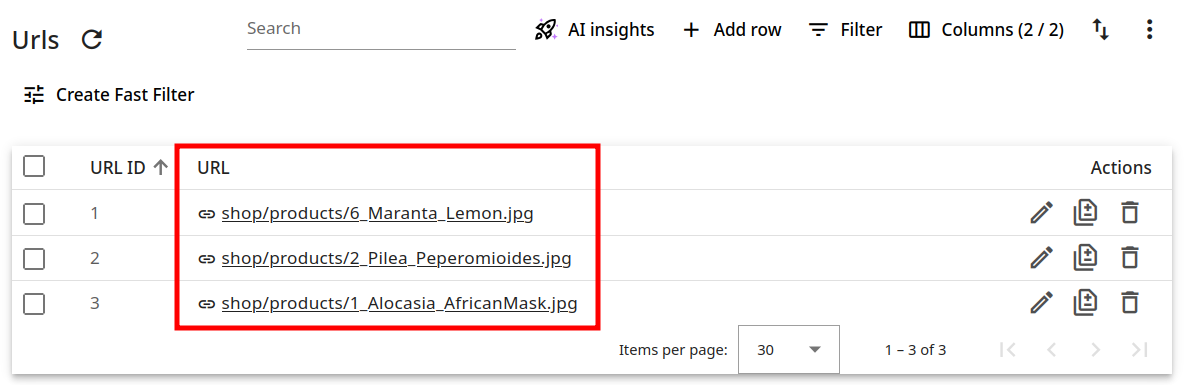The width and height of the screenshot is (1184, 385).
Task: Refresh the Urls table with reload icon
Action: click(92, 39)
